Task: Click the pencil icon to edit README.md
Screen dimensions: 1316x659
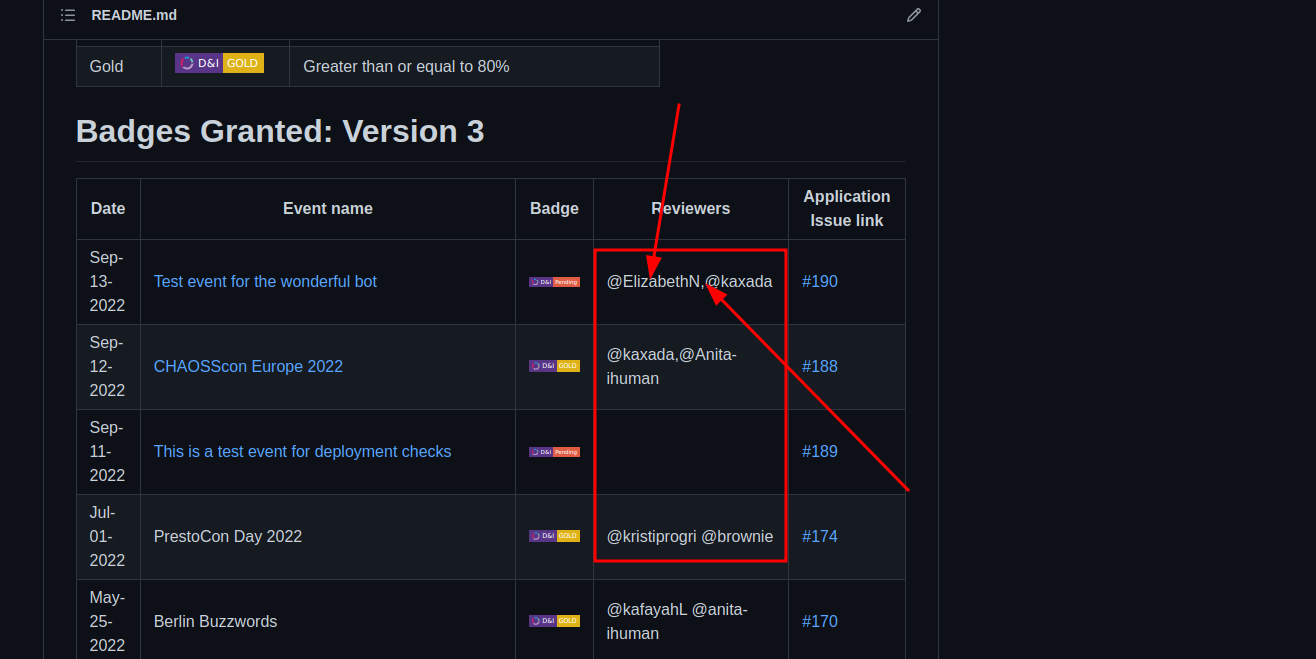Action: (913, 15)
